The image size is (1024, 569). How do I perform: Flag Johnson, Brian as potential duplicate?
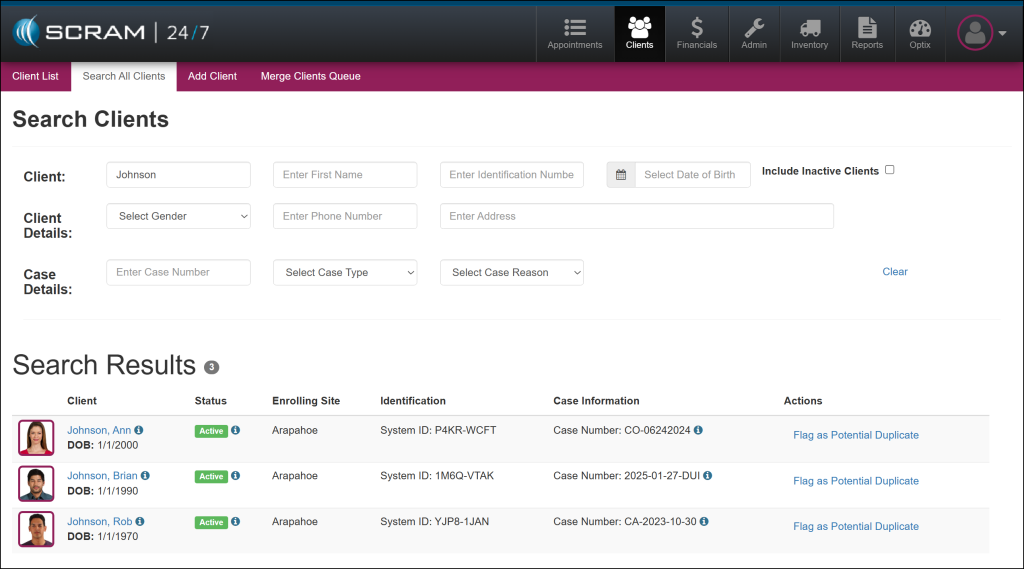coord(855,481)
